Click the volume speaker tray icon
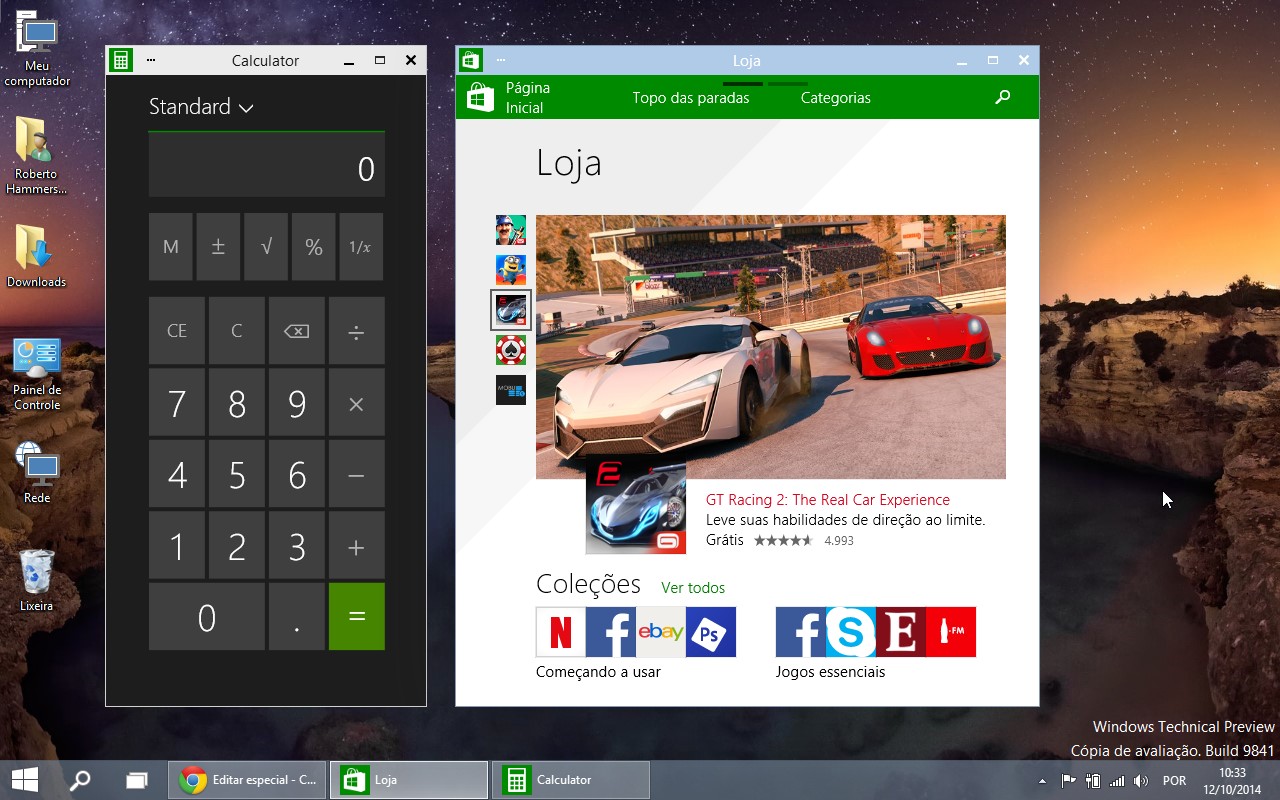Screen dimensions: 1280x800 pyautogui.click(x=1141, y=781)
